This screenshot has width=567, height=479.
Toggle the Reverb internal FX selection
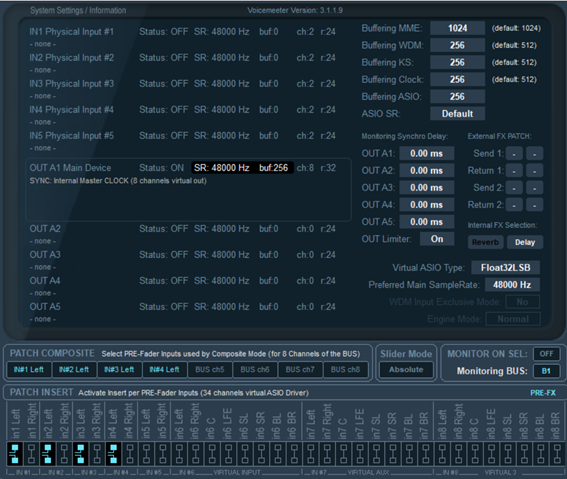pos(485,242)
